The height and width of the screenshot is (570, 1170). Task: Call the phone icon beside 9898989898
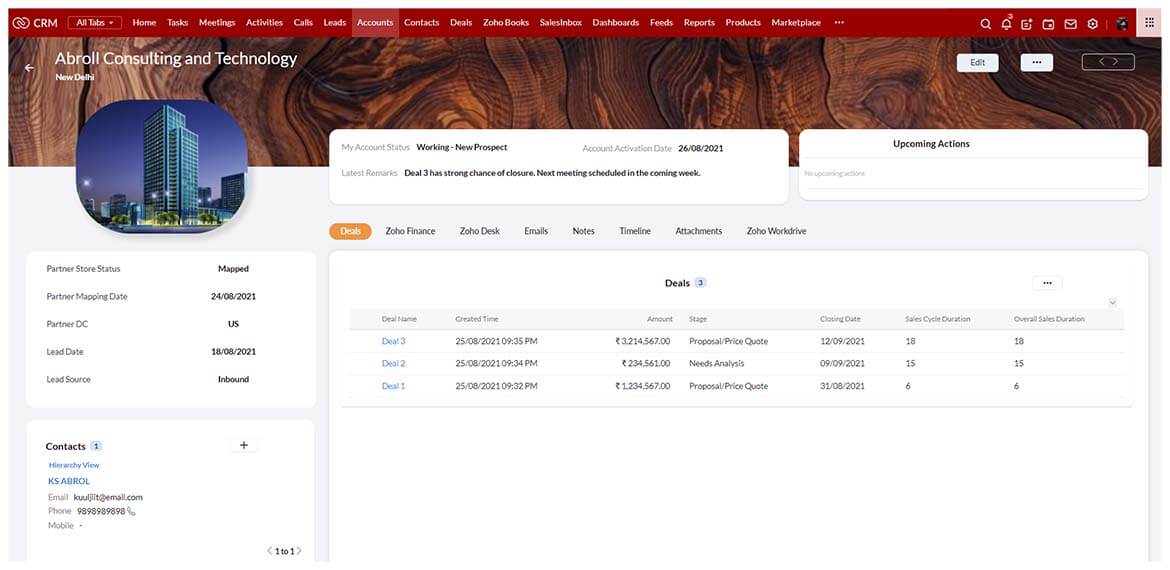point(132,511)
